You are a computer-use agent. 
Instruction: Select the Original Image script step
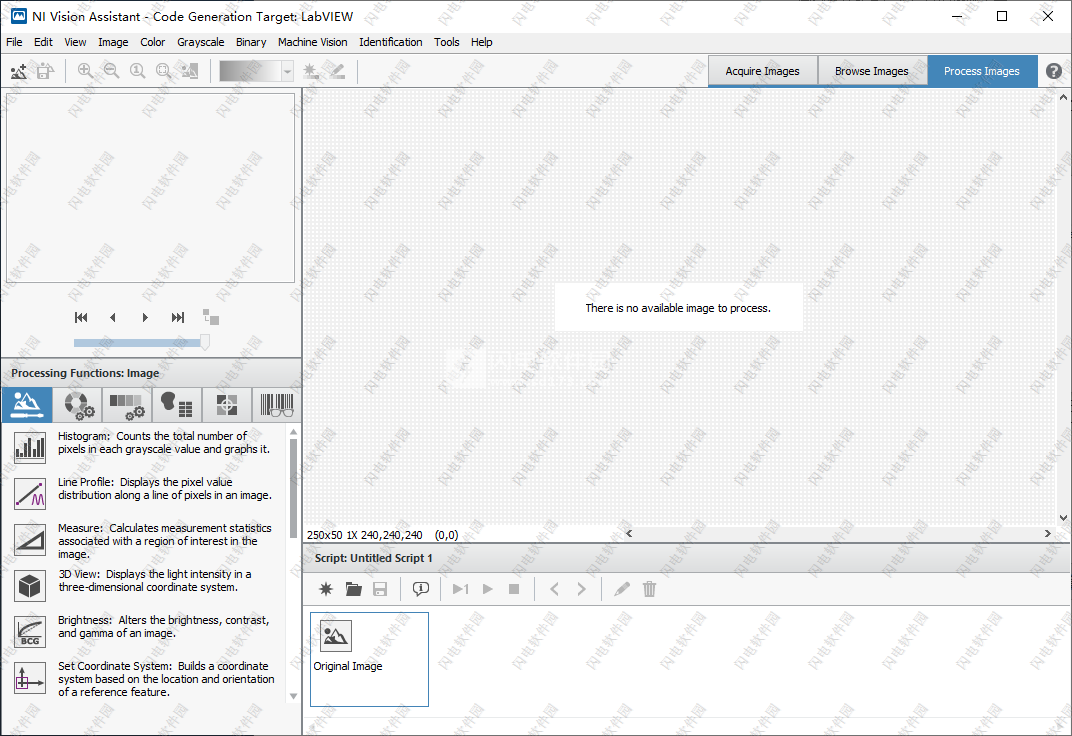(369, 659)
